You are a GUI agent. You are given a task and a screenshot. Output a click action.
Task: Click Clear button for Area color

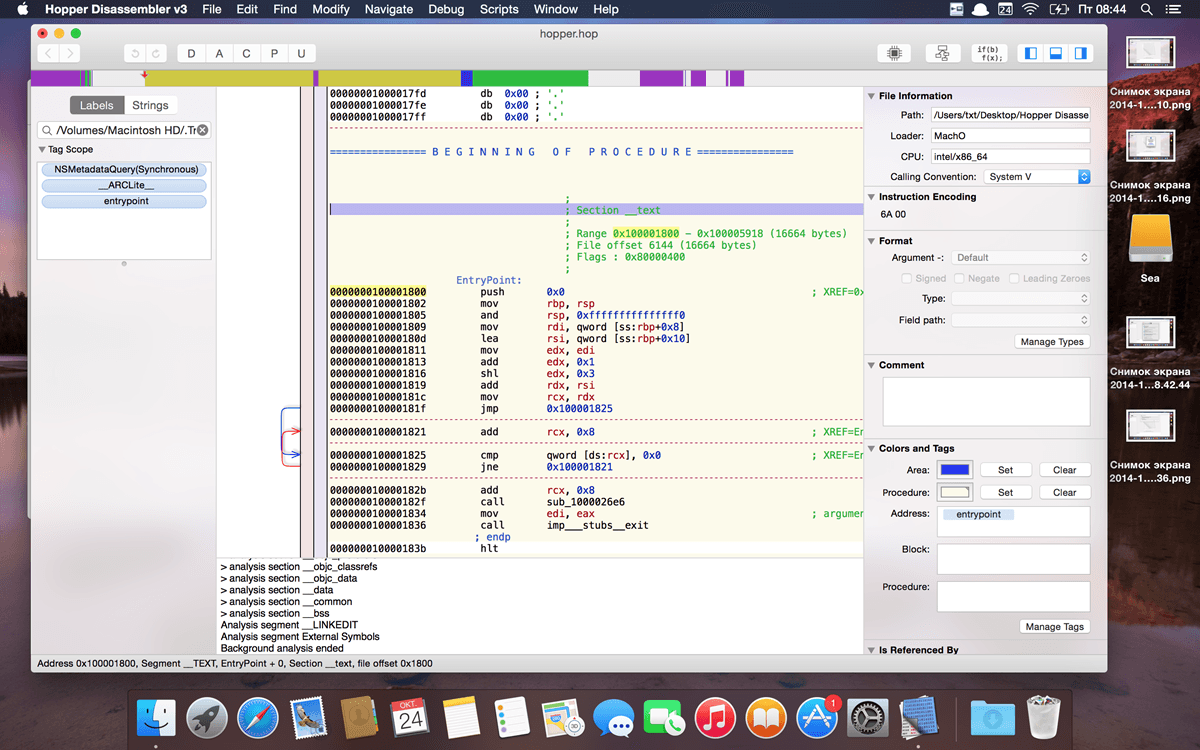pos(1065,470)
